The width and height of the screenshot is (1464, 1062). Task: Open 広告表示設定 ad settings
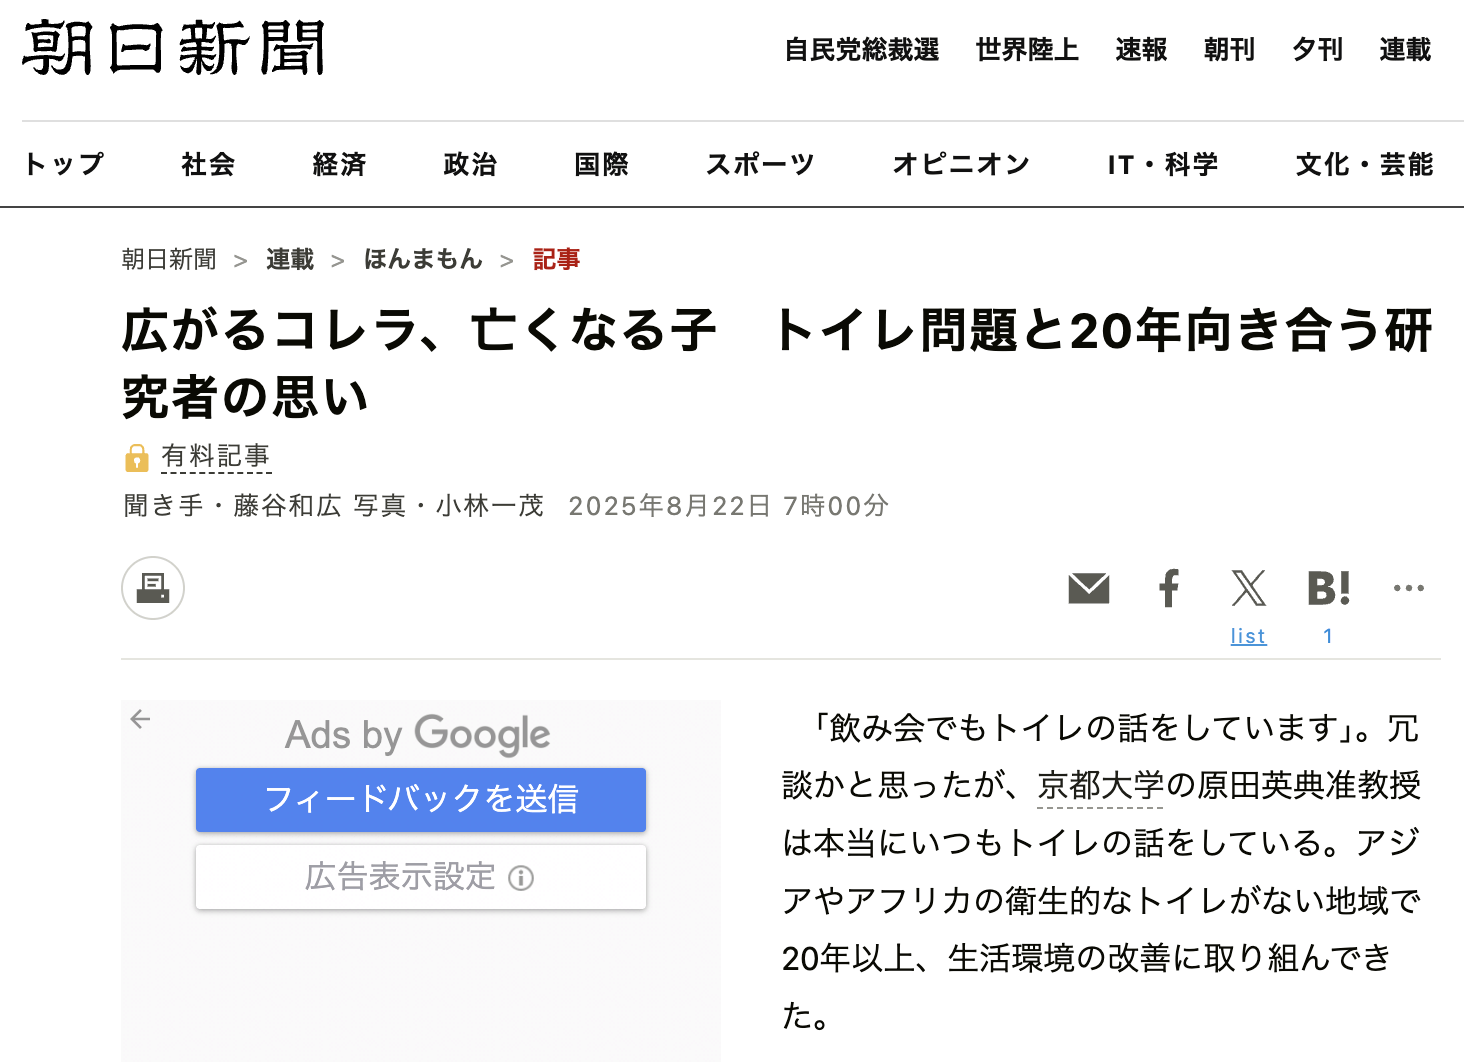point(420,877)
